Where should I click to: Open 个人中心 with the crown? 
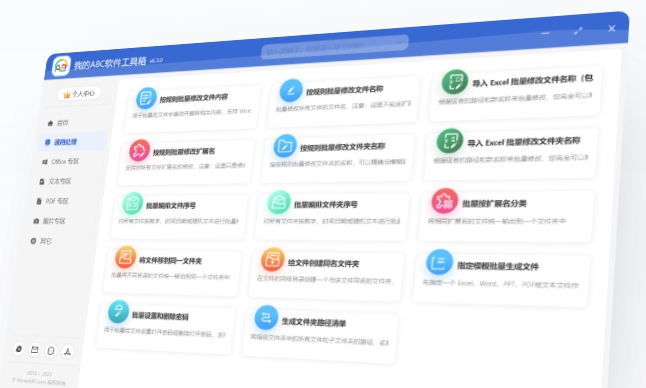79,94
